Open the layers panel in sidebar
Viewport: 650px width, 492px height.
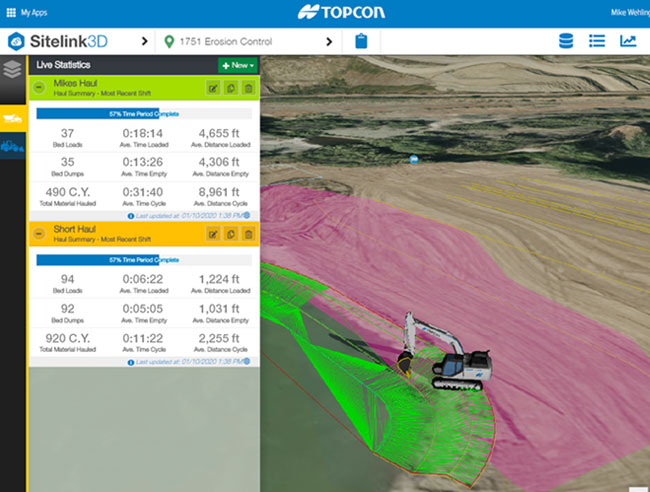(x=13, y=69)
